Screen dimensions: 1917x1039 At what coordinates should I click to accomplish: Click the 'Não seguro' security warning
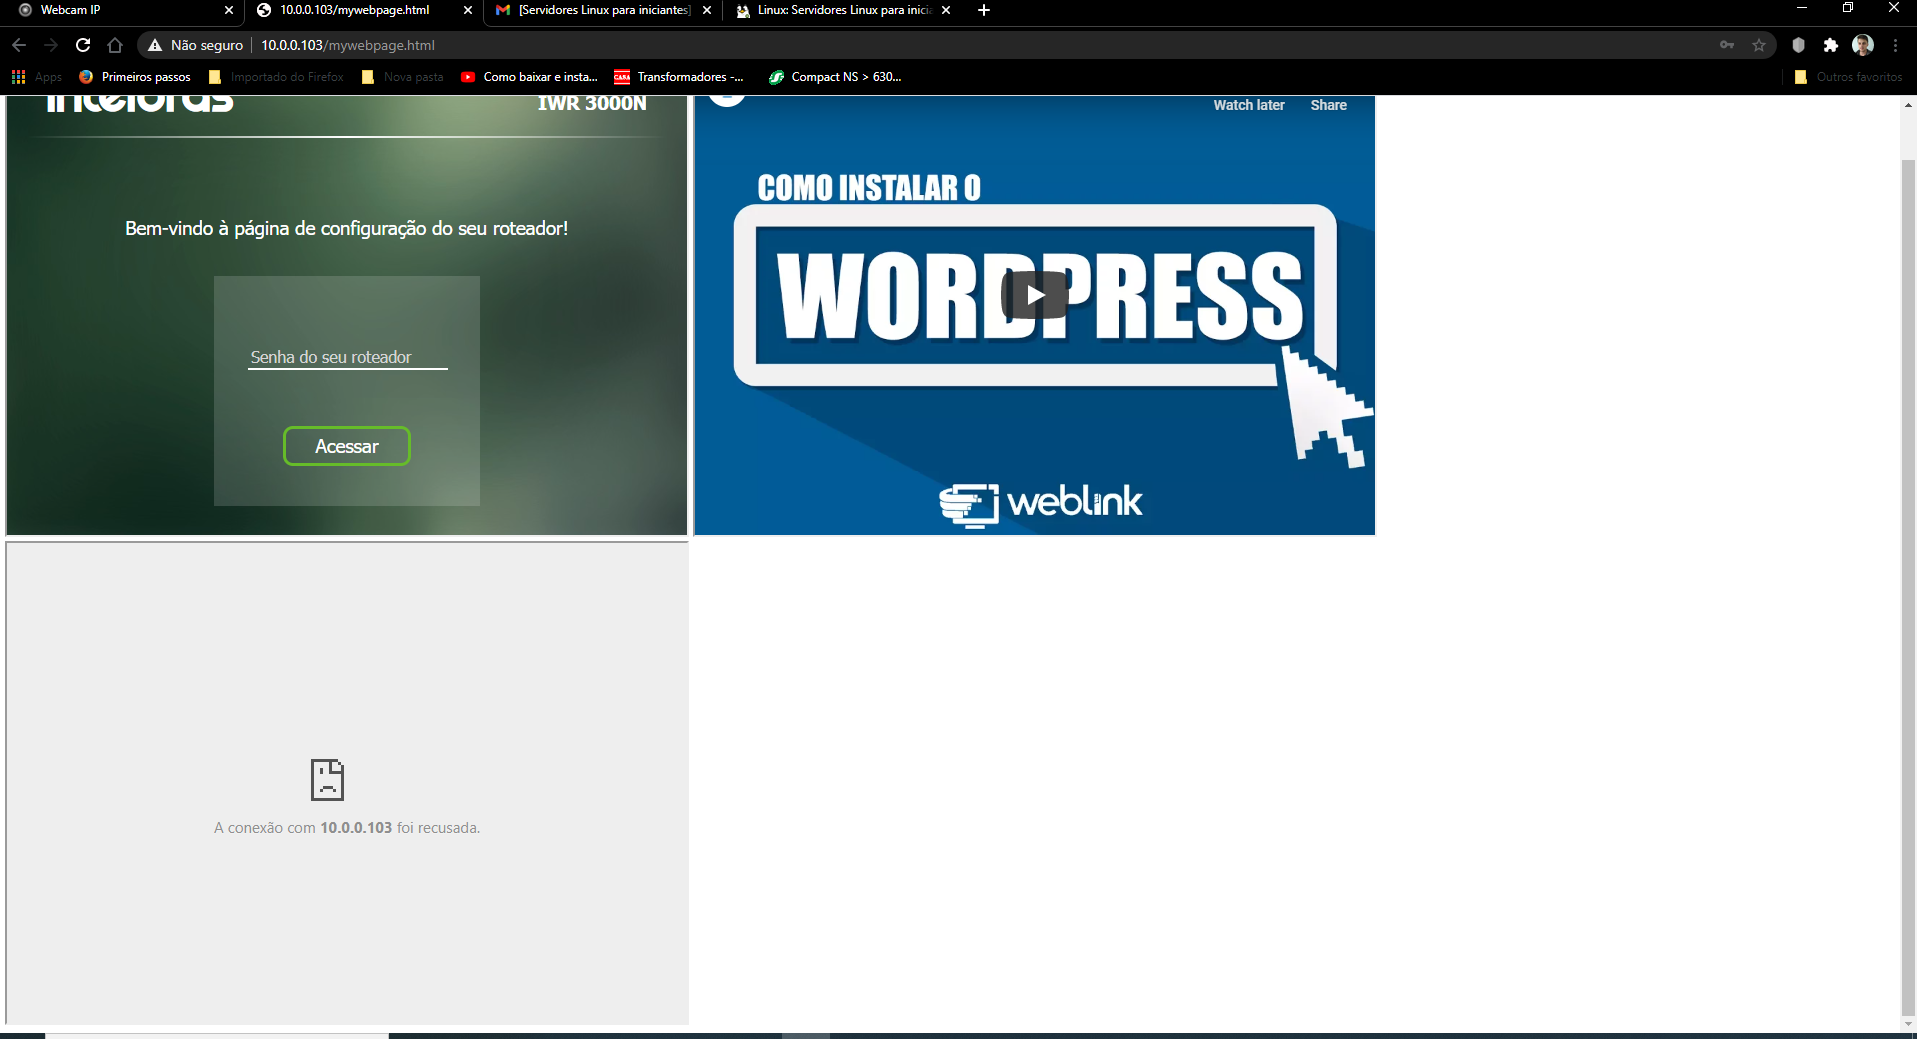[x=196, y=45]
